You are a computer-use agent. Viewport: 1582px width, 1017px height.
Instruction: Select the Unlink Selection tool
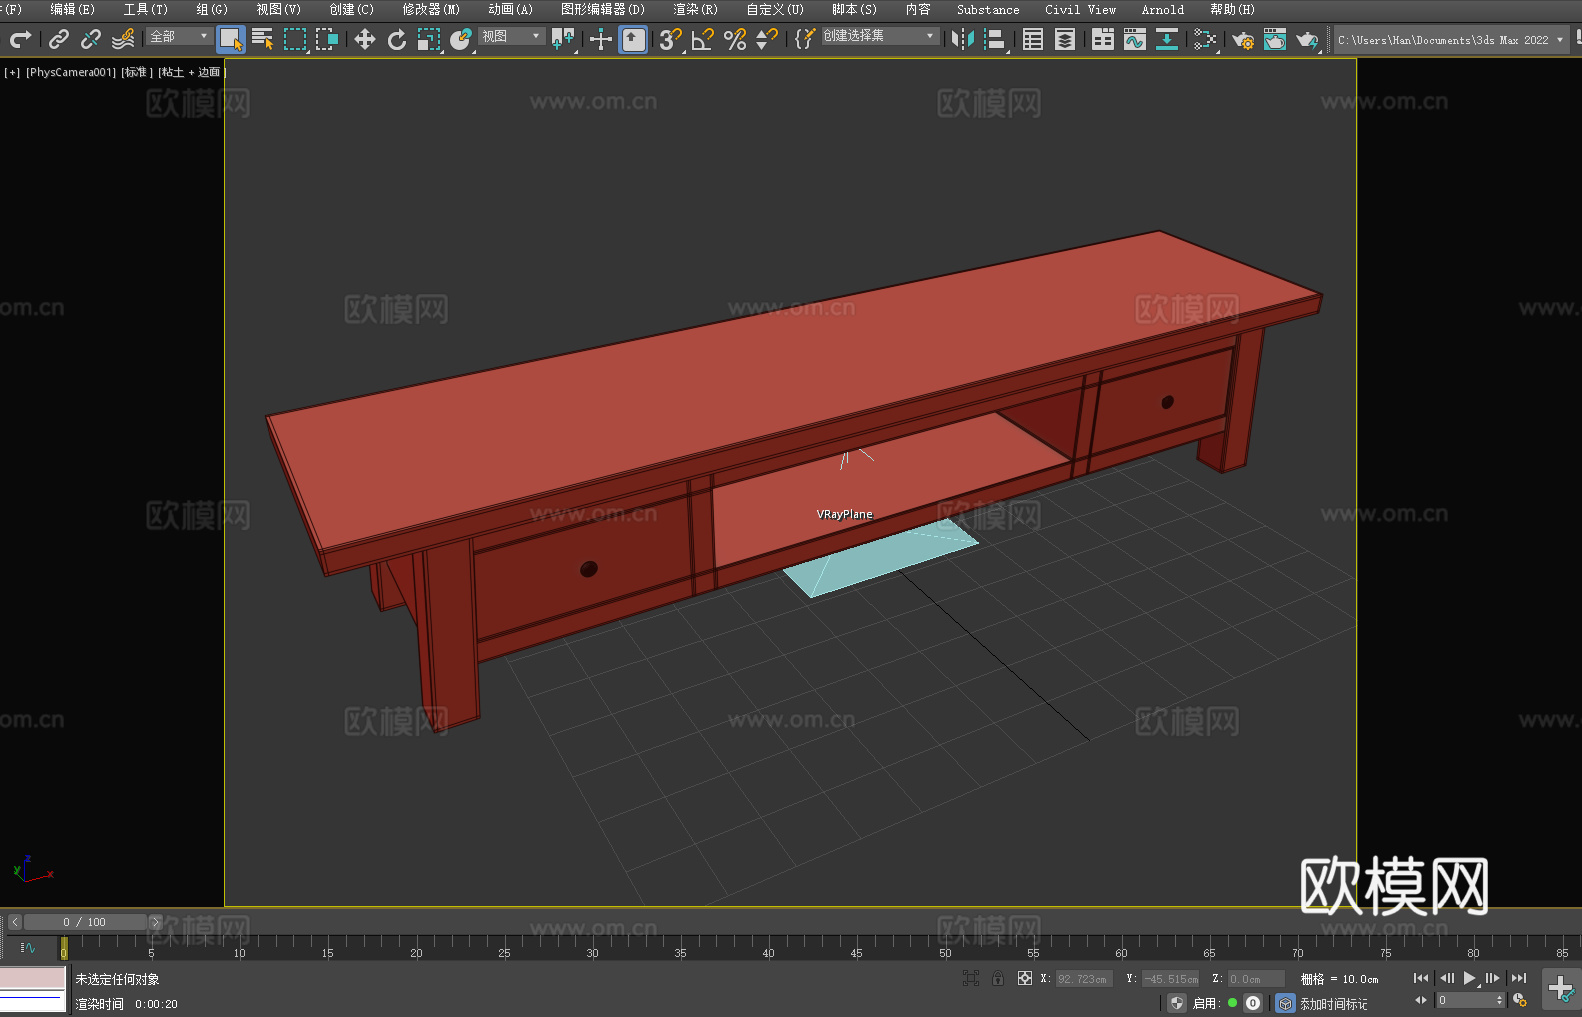(91, 39)
